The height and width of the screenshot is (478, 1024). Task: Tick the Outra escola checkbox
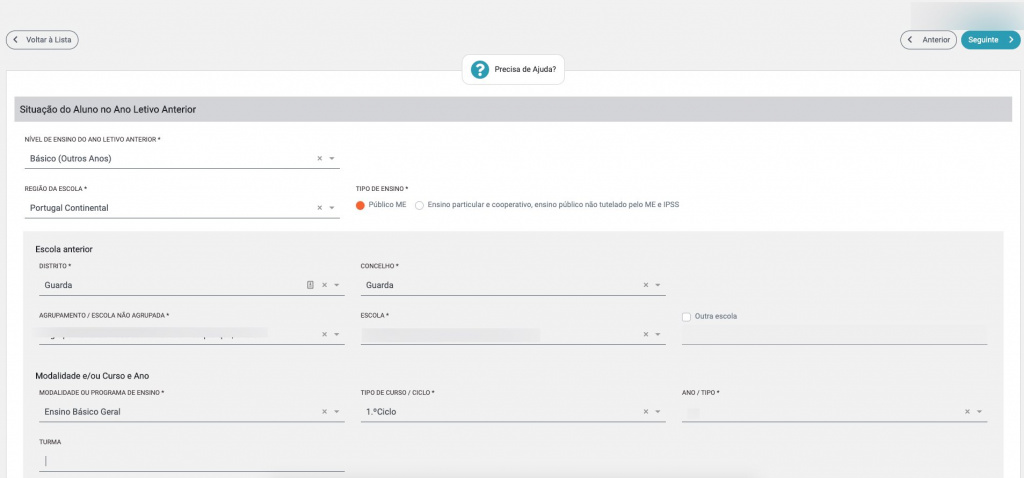(x=686, y=317)
